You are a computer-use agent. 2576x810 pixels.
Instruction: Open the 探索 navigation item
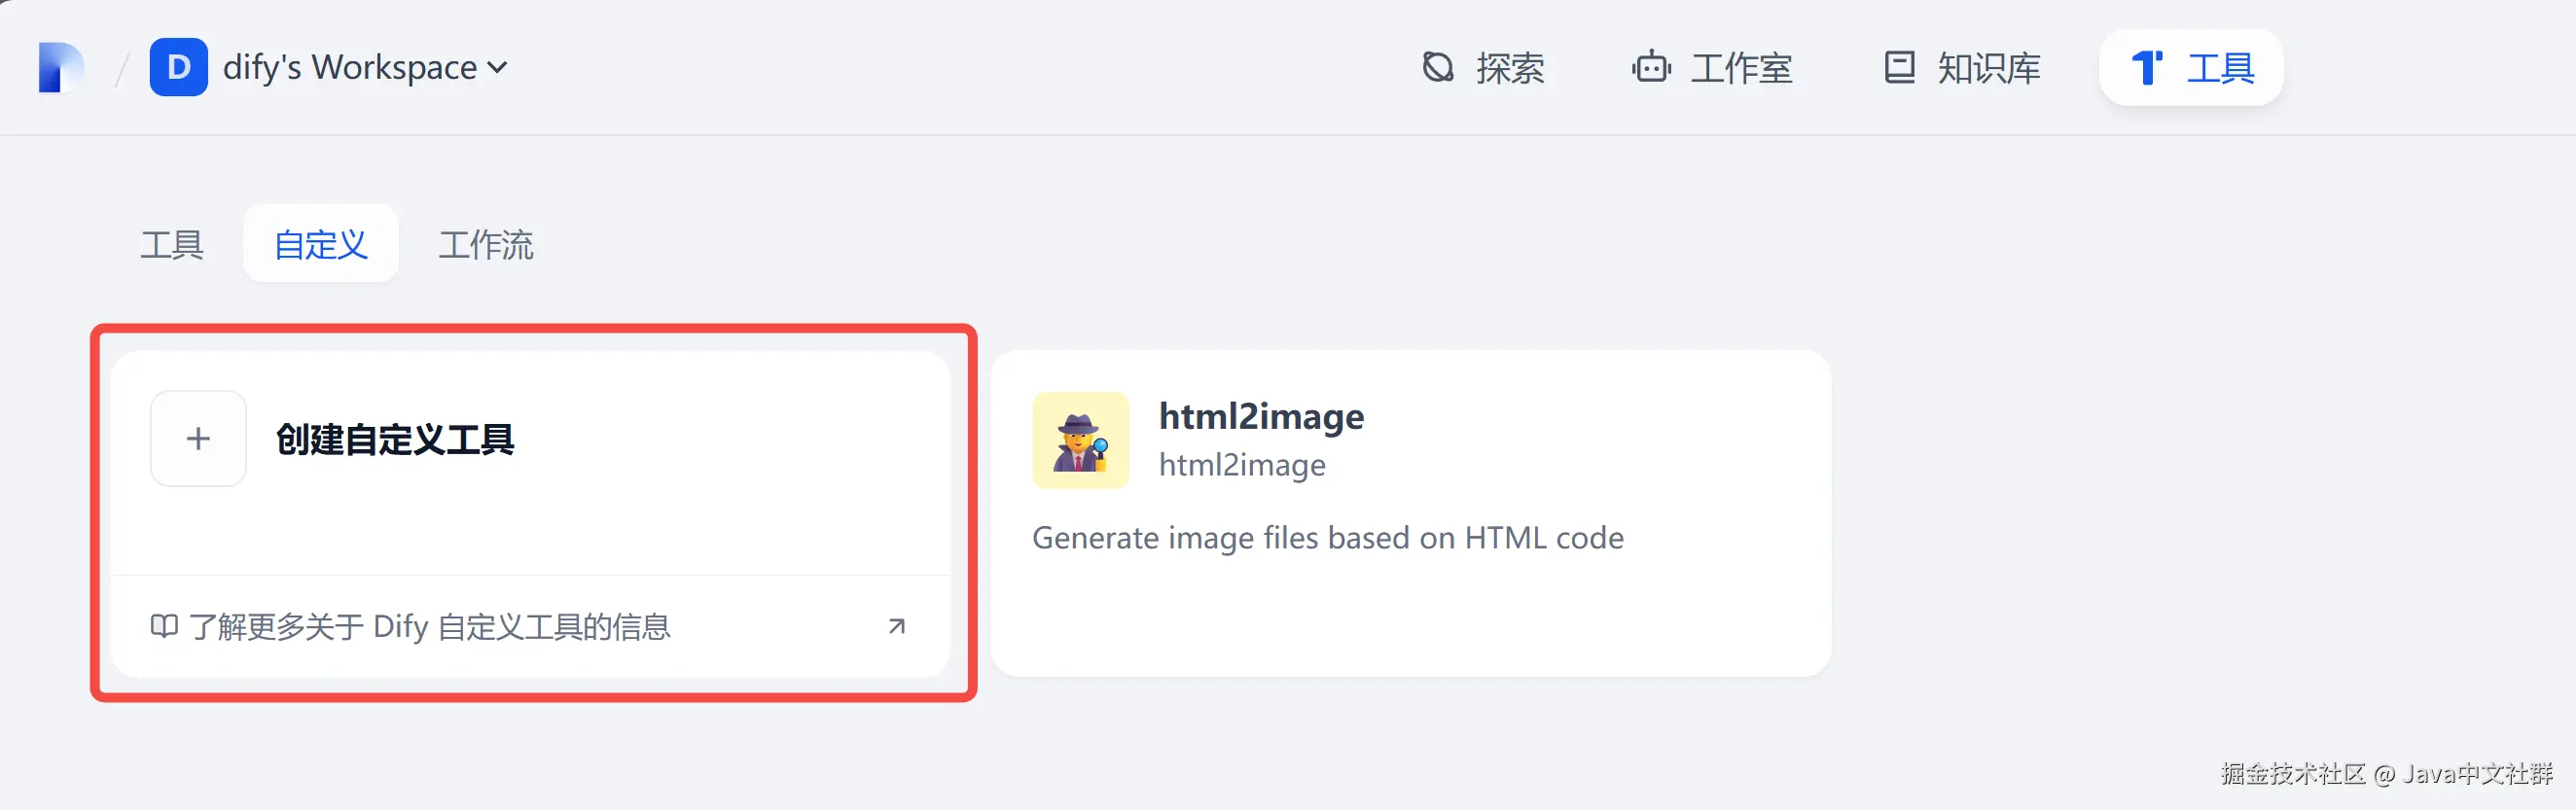1510,68
